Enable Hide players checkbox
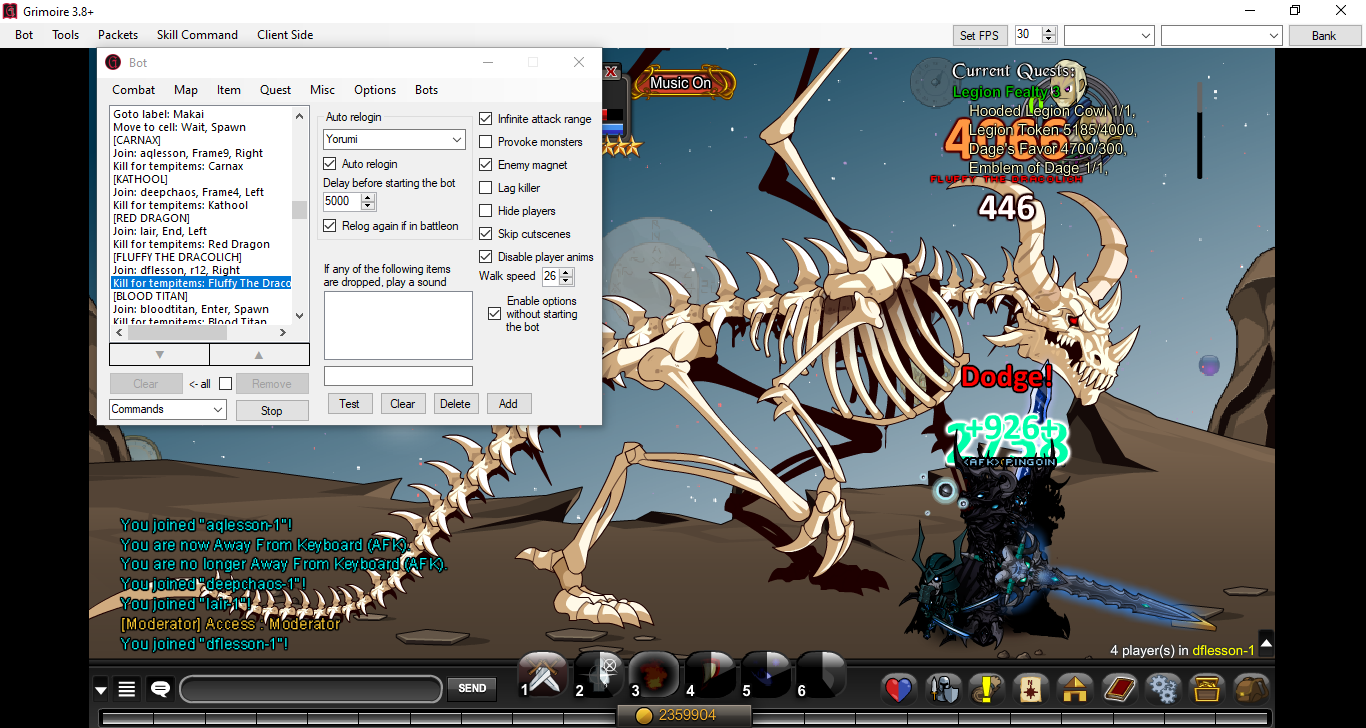Image resolution: width=1366 pixels, height=728 pixels. coord(486,211)
